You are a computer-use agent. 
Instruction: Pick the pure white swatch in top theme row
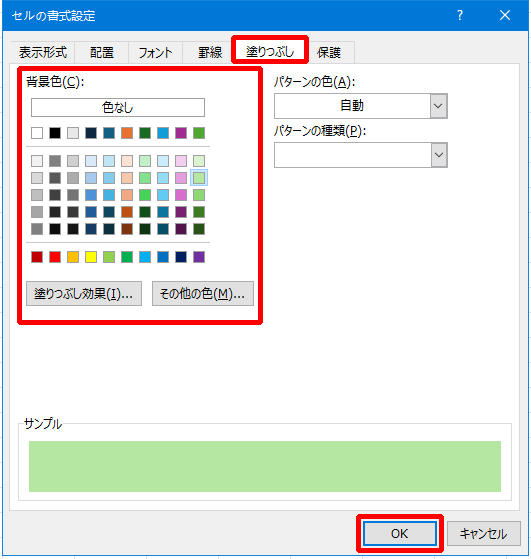(x=37, y=133)
